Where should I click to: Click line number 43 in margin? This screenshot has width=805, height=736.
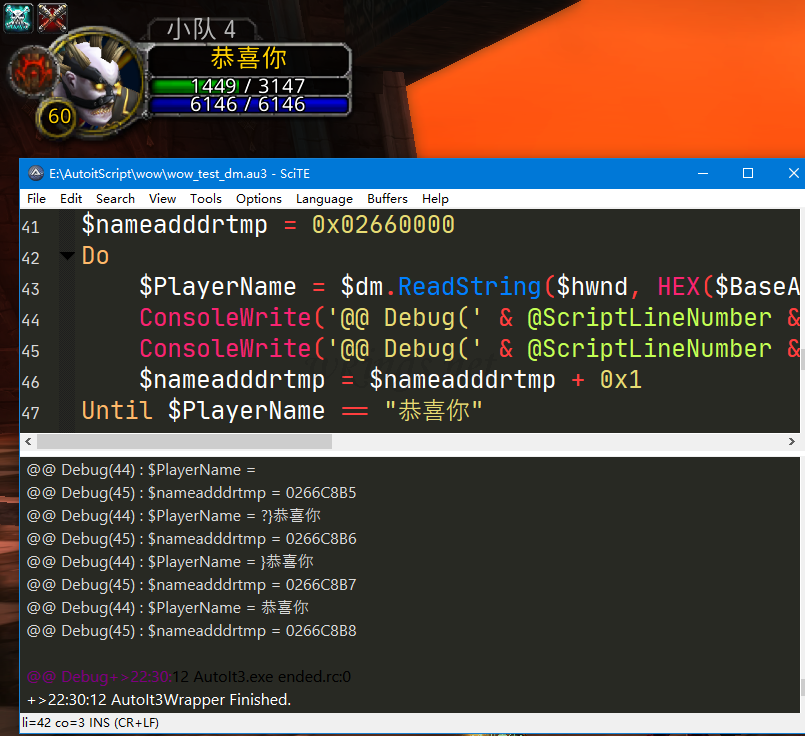pos(31,289)
